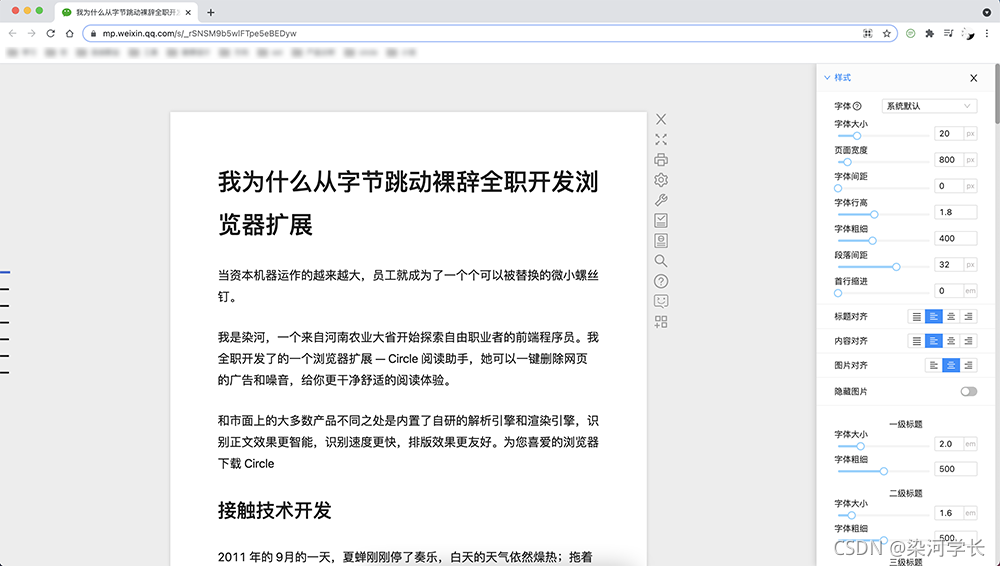Click the 一级标题 section label
Viewport: 1000px width, 566px height.
[906, 424]
